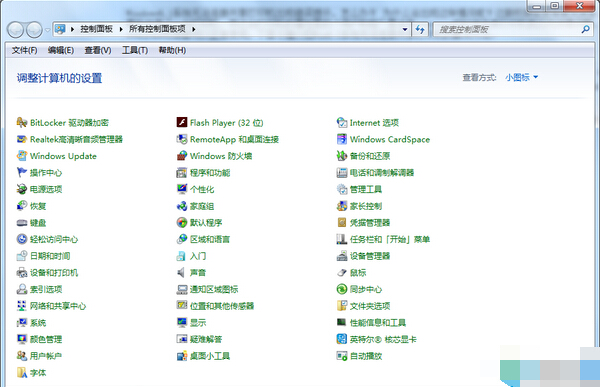Click 设备和打印机 icon
The width and height of the screenshot is (600, 387).
point(22,273)
